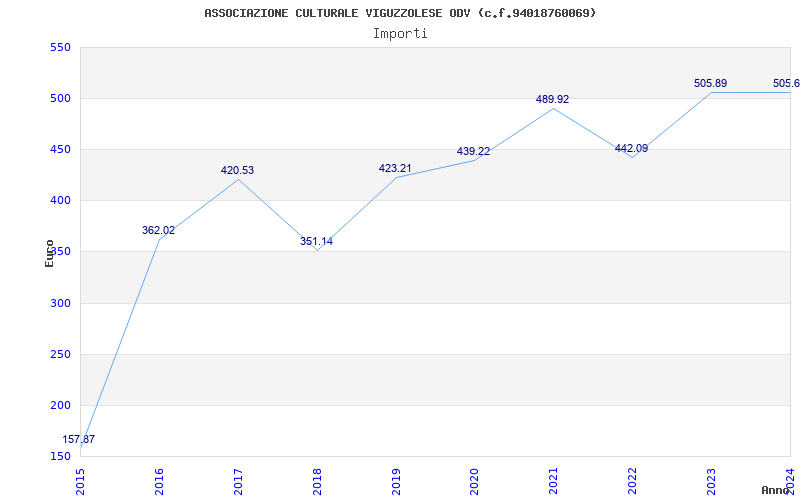Click the chart title ASSOCIAZIONE CULTURALE VIGUZZOLESE ODV

tap(399, 13)
